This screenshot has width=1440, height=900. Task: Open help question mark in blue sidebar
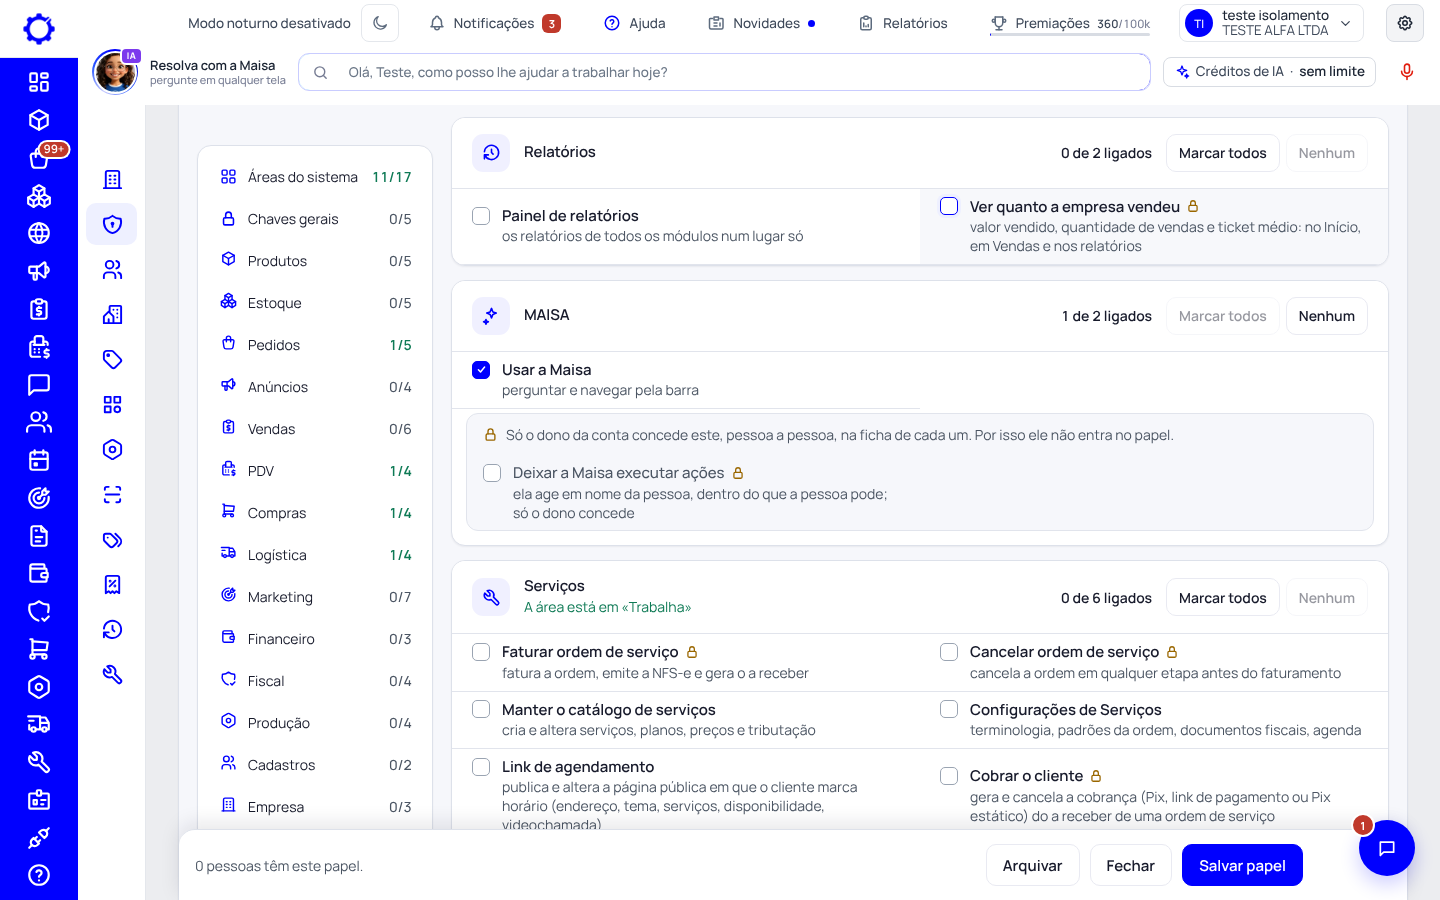pos(39,875)
